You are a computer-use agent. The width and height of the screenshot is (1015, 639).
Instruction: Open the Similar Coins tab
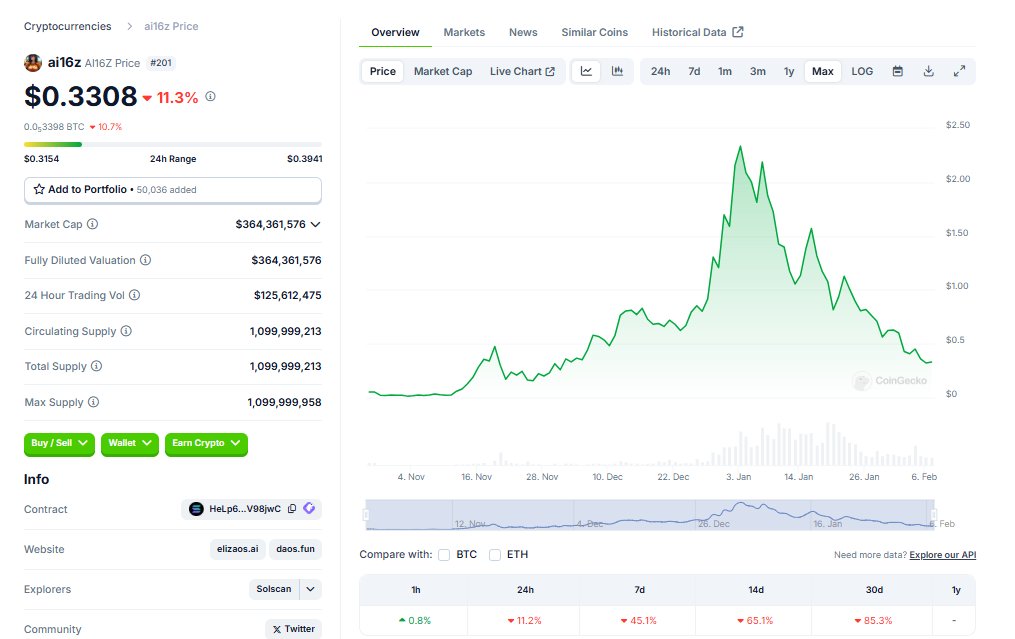click(x=595, y=32)
